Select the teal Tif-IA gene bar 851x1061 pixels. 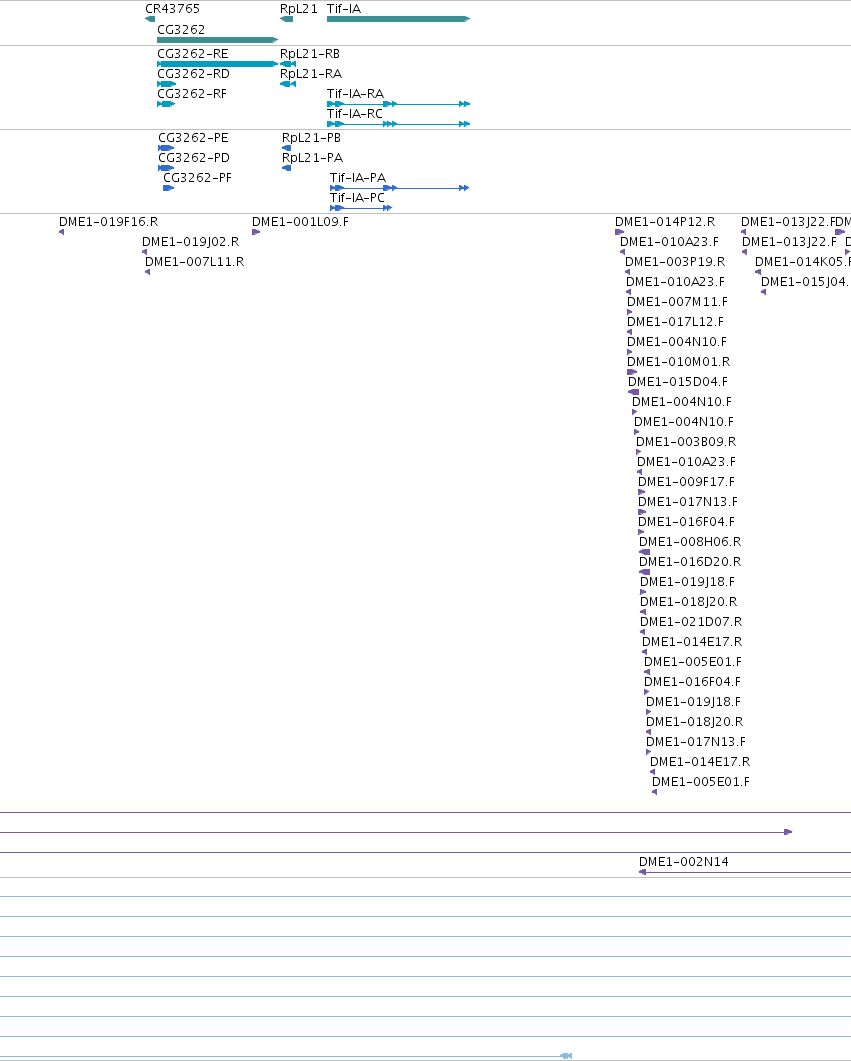click(x=398, y=19)
